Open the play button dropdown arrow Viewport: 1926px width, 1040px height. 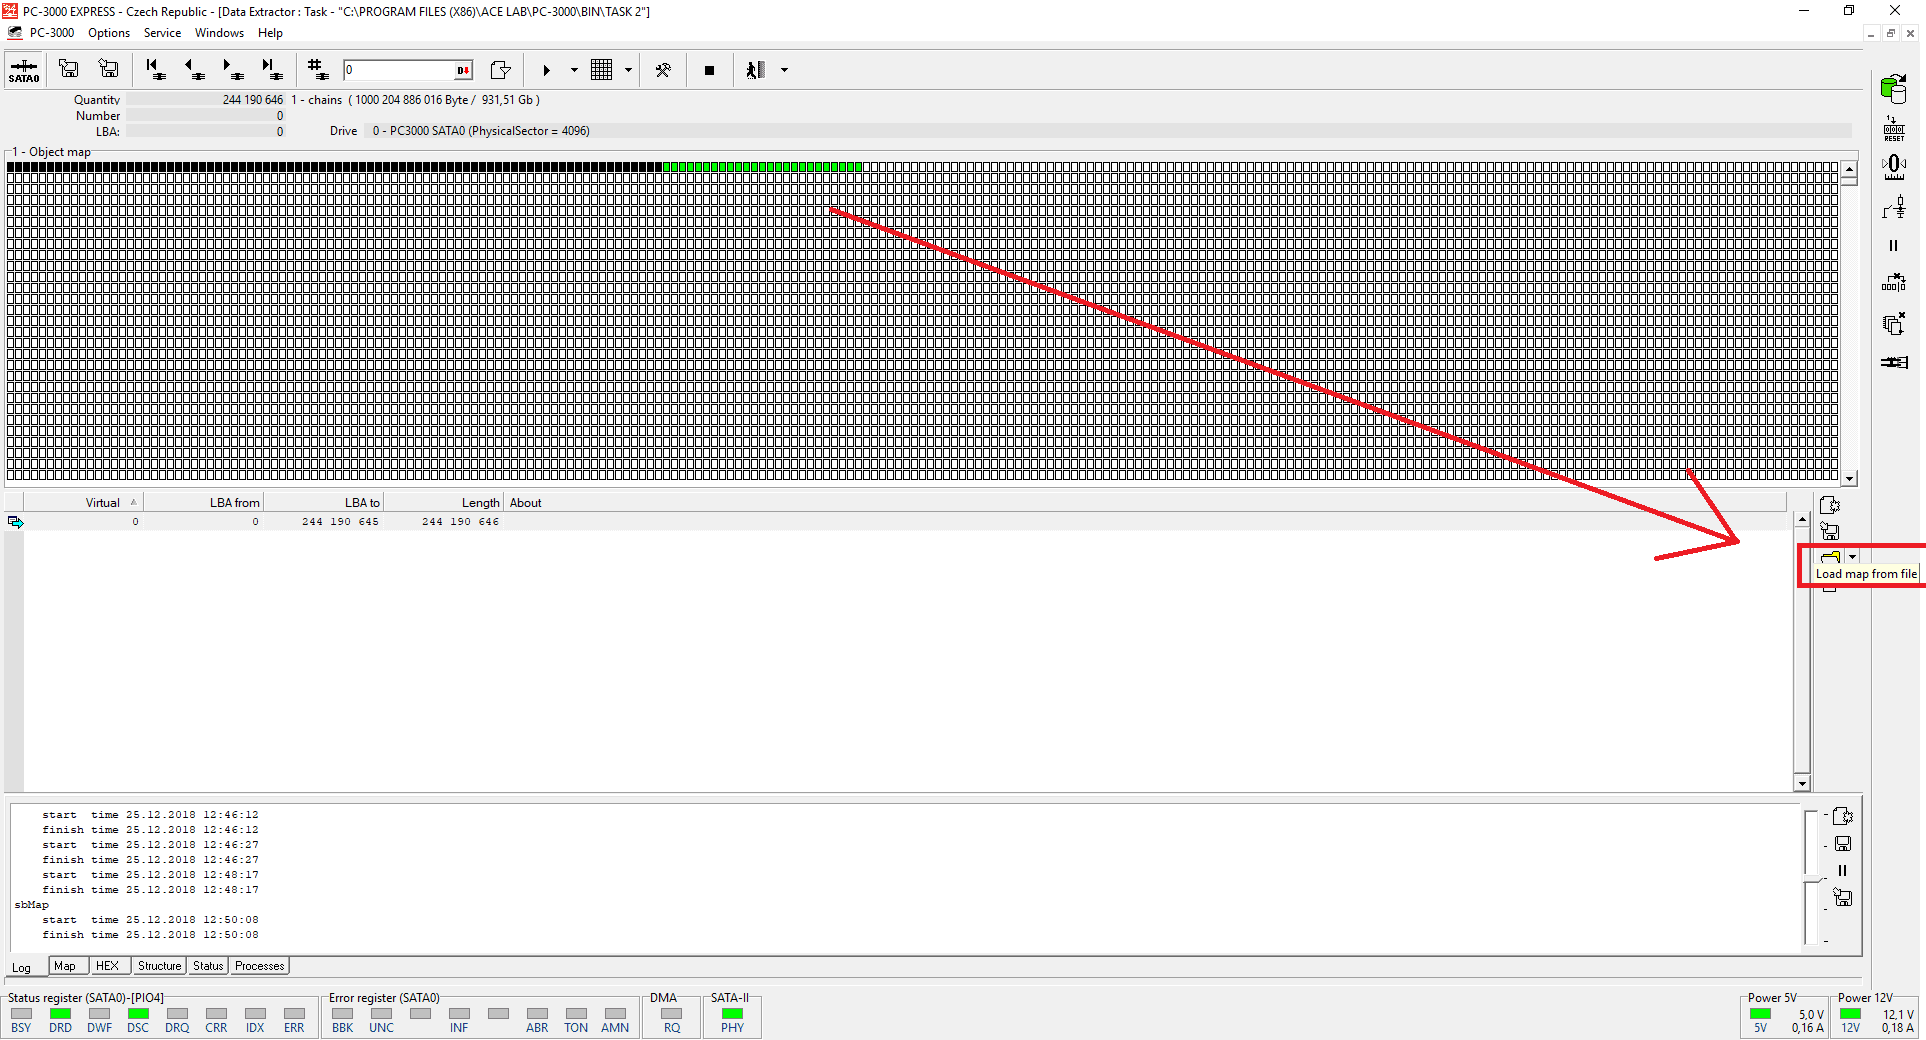click(574, 70)
